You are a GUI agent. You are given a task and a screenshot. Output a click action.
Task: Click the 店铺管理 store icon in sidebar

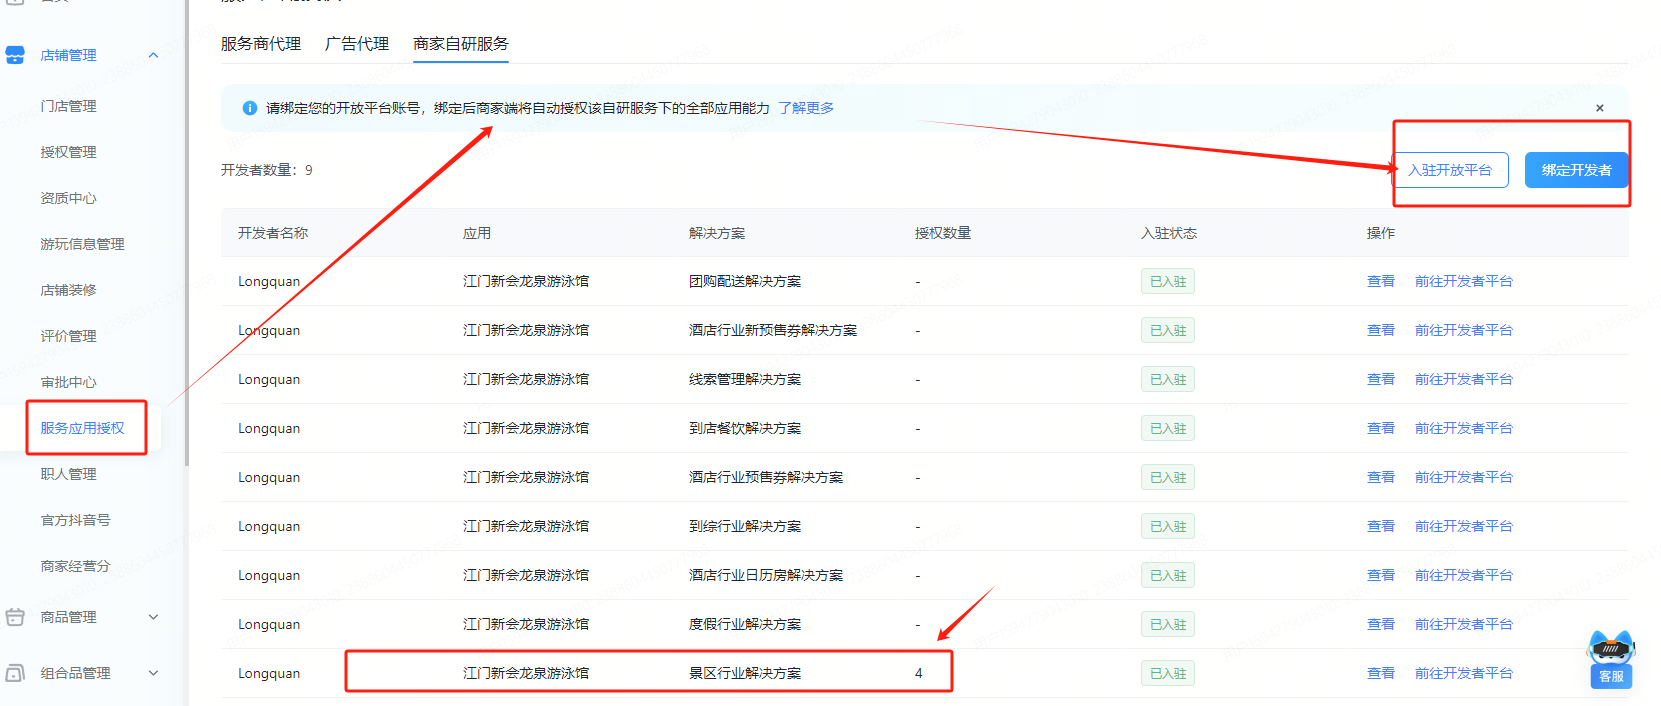click(15, 55)
